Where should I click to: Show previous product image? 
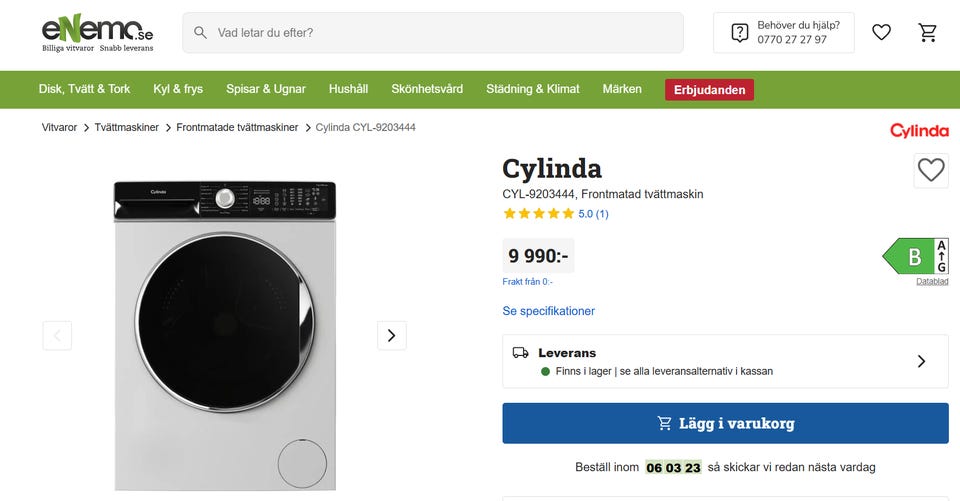pyautogui.click(x=57, y=336)
